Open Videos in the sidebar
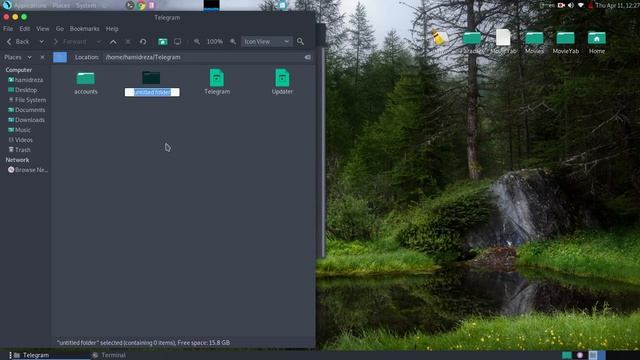 pyautogui.click(x=21, y=140)
